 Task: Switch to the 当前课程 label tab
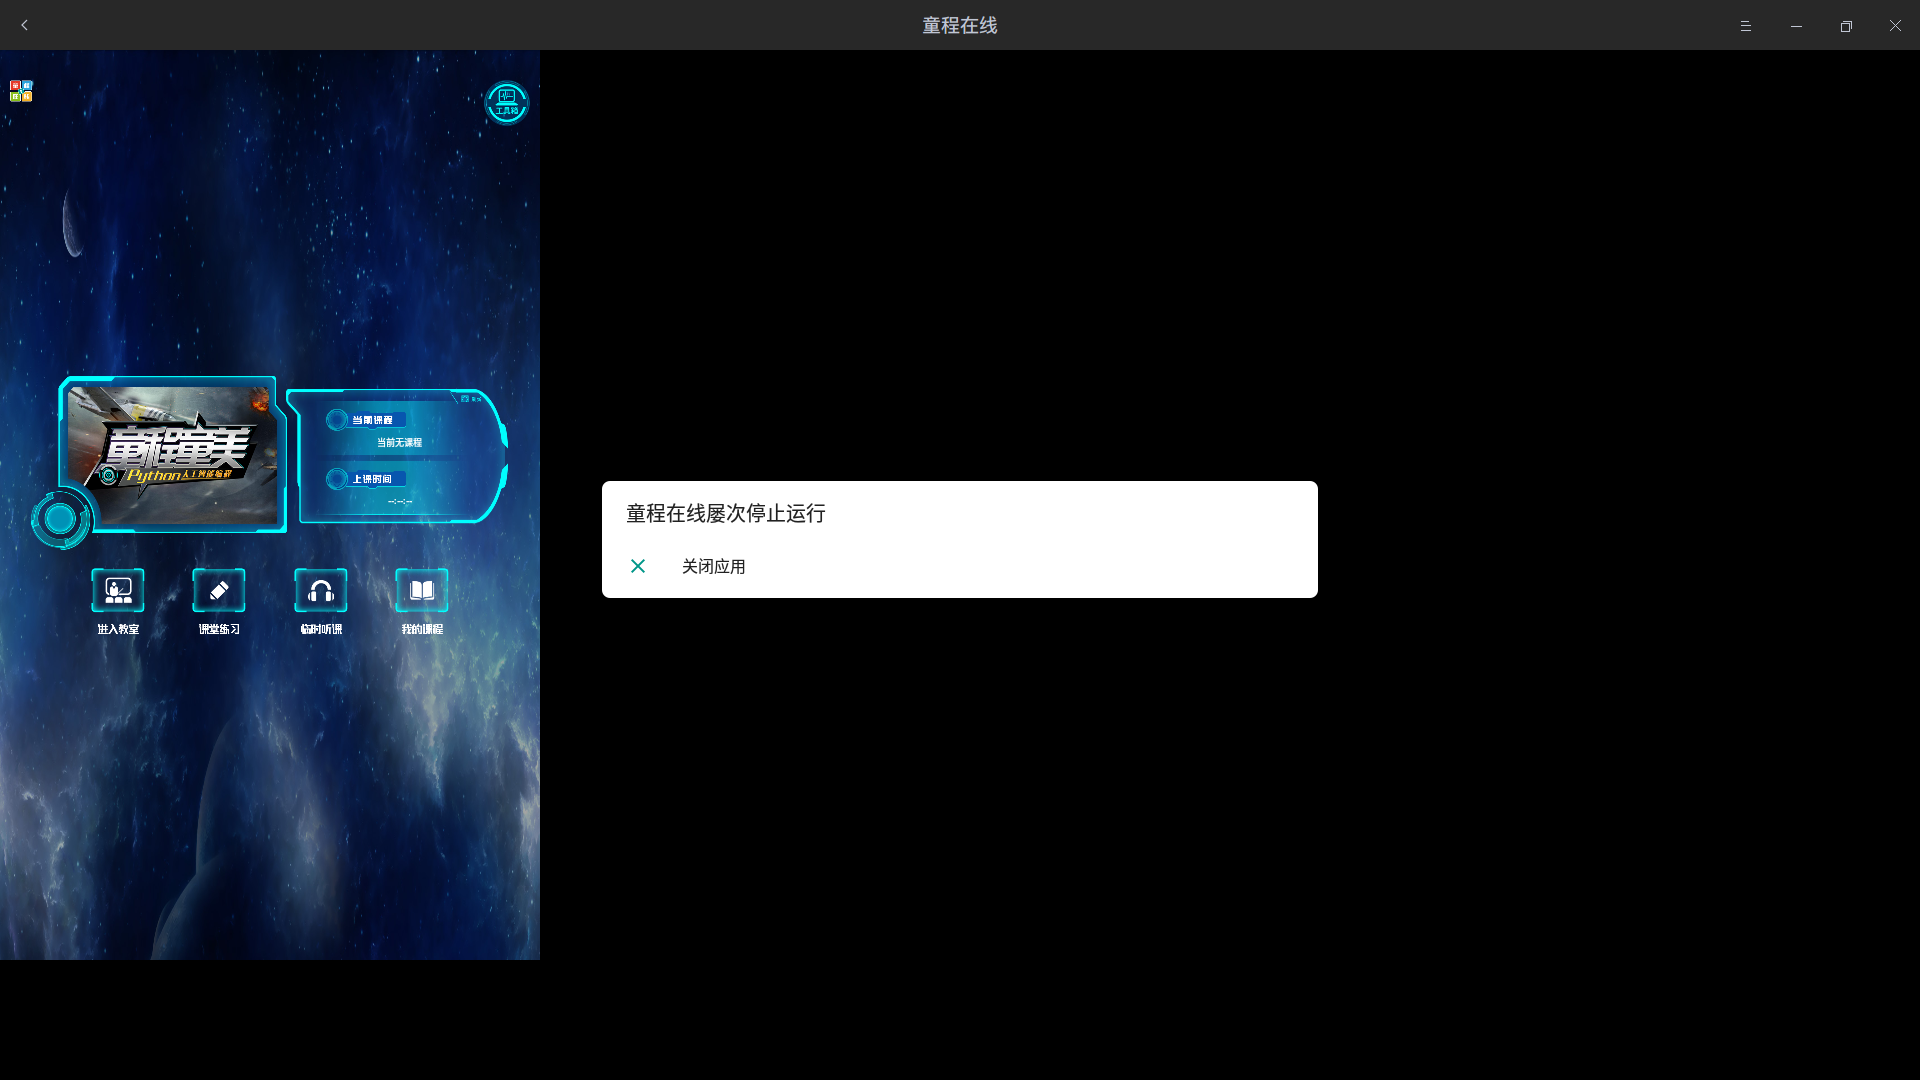click(375, 419)
